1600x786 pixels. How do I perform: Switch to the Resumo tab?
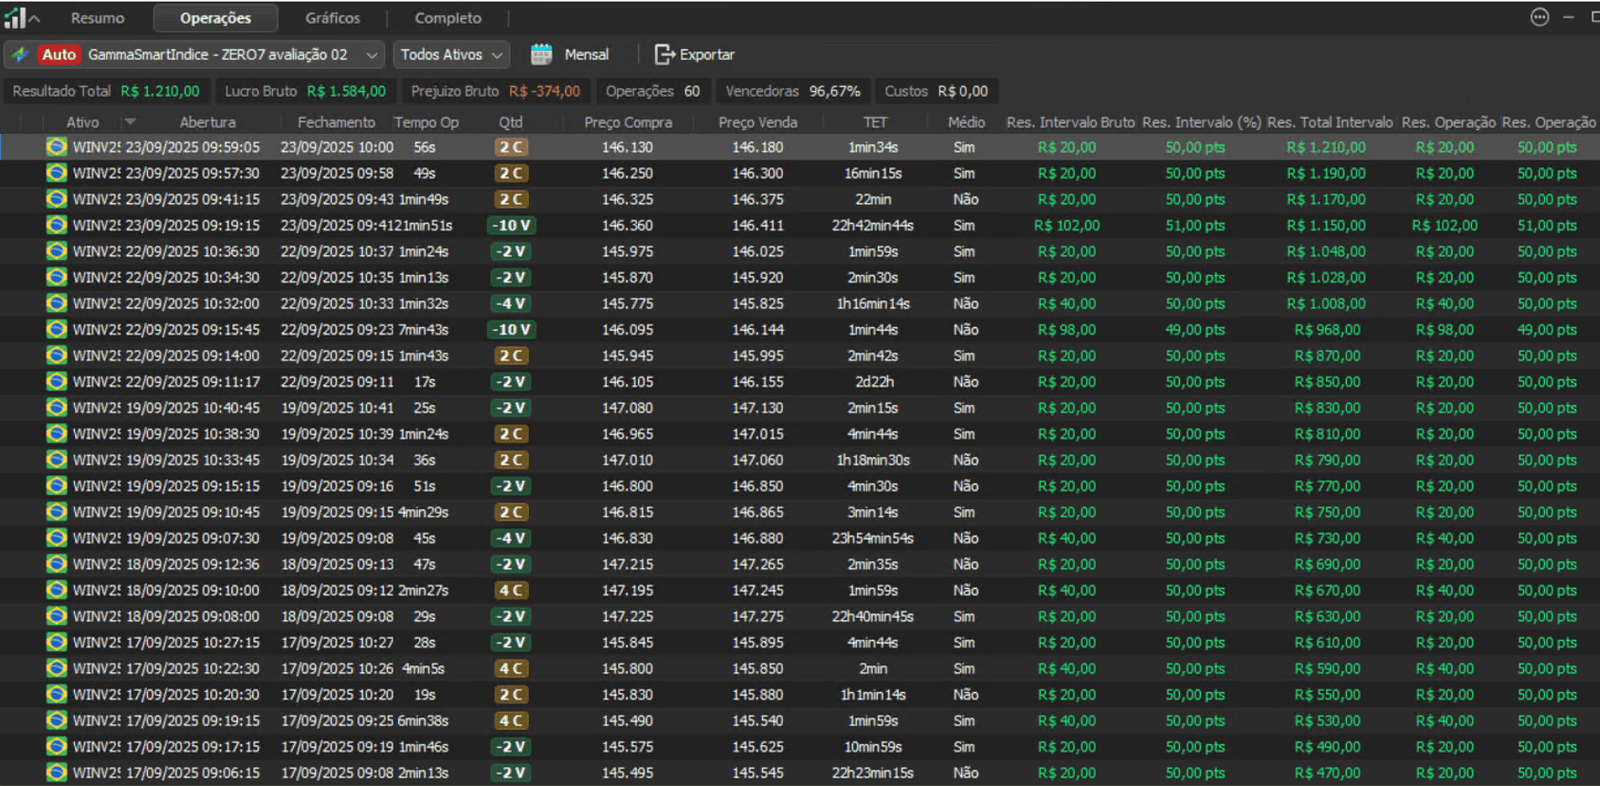(97, 18)
